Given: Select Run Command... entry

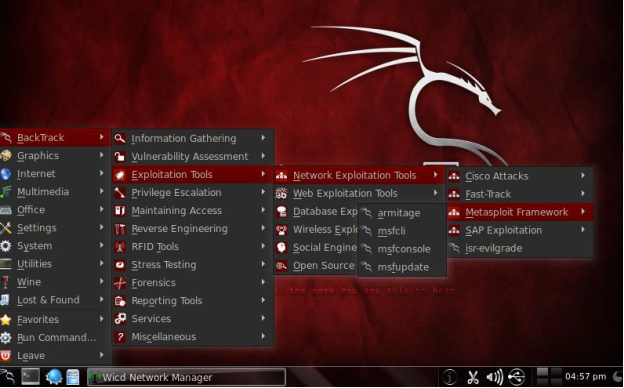Looking at the screenshot, I should [x=54, y=337].
